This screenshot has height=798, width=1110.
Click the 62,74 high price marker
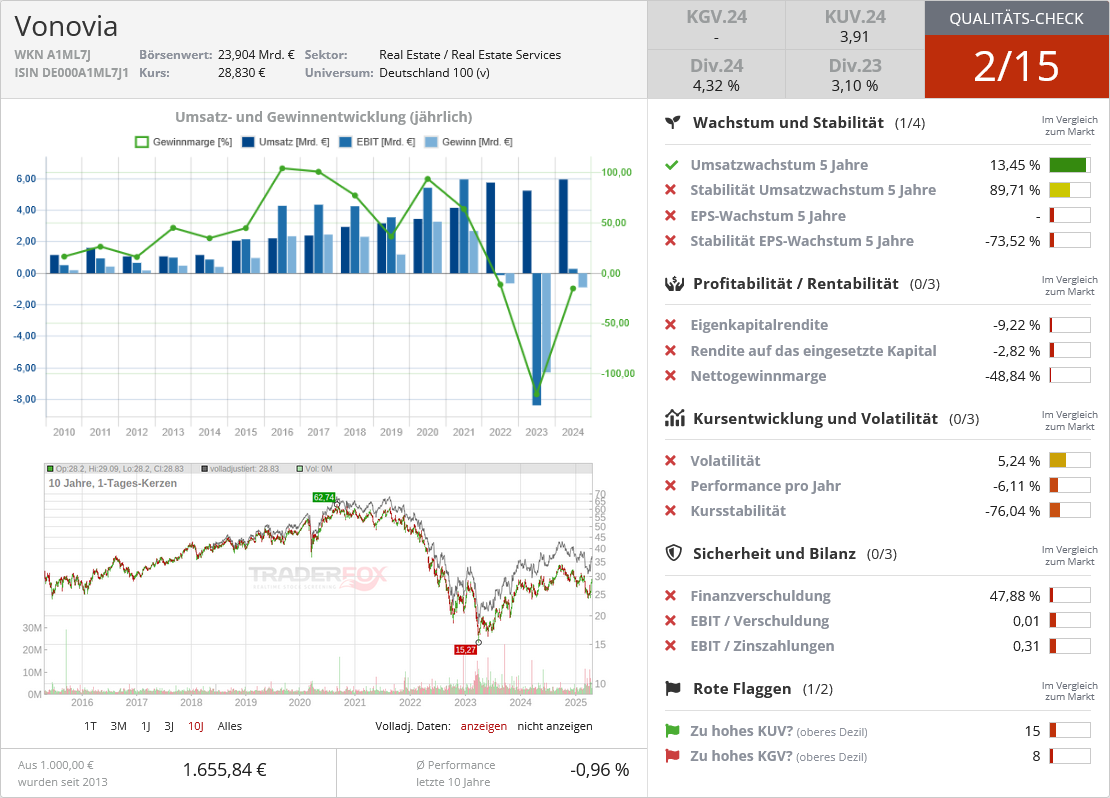pos(324,497)
